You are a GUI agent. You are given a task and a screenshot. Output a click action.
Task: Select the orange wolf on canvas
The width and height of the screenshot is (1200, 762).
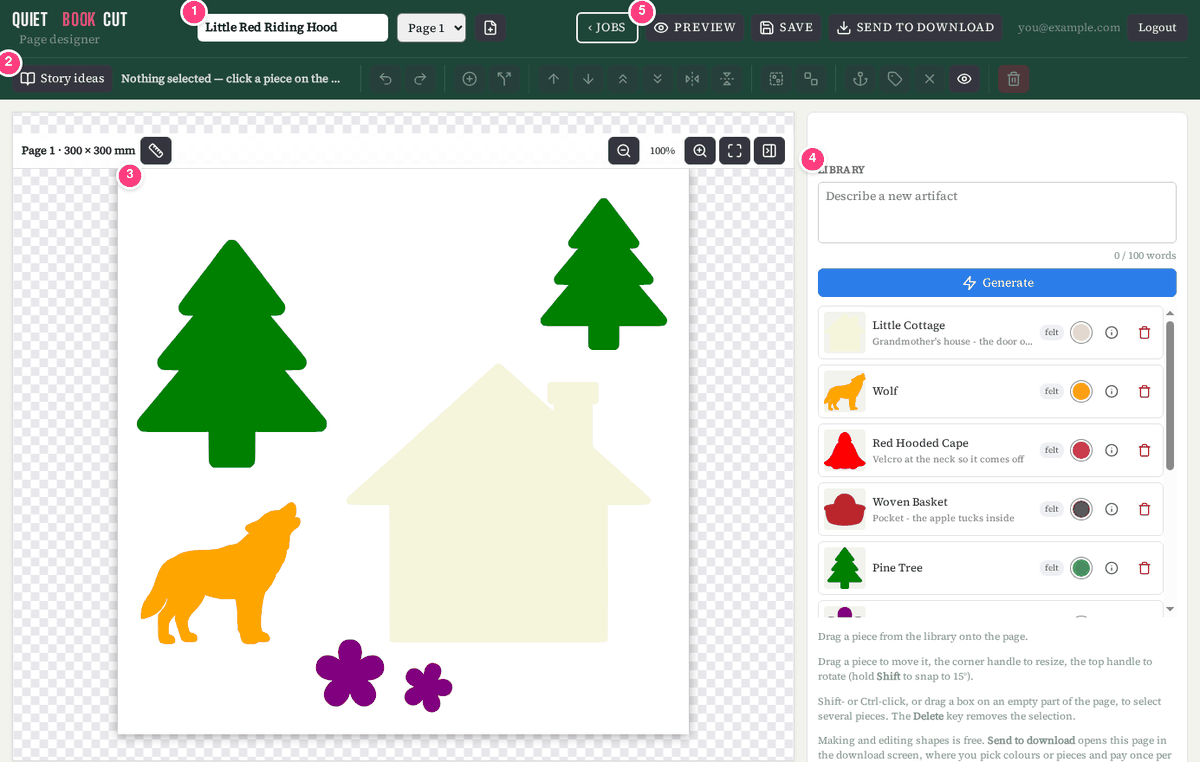[221, 574]
